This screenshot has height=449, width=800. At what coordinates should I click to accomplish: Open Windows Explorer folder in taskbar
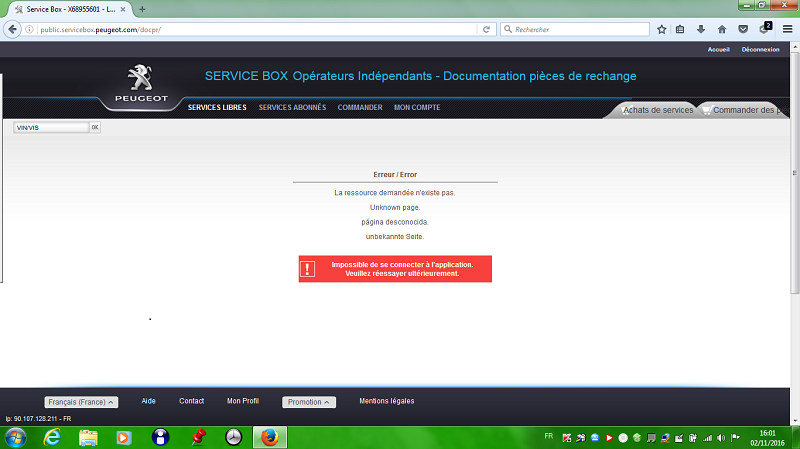(88, 438)
